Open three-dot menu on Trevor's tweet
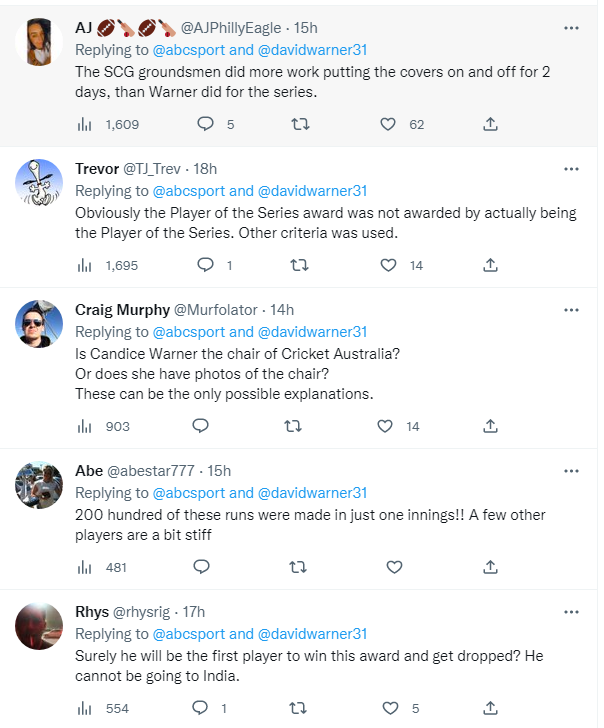 [571, 169]
